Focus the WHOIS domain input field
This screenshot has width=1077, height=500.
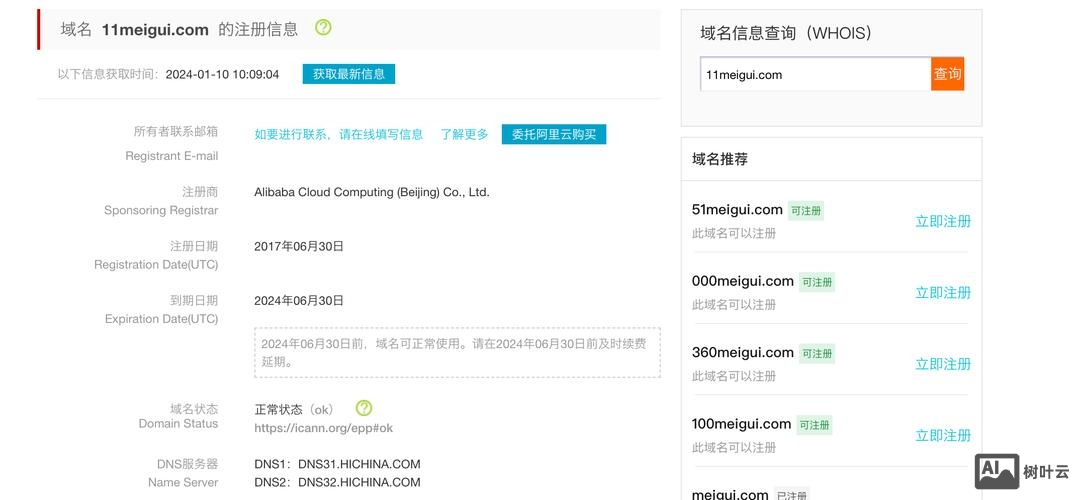[x=815, y=74]
